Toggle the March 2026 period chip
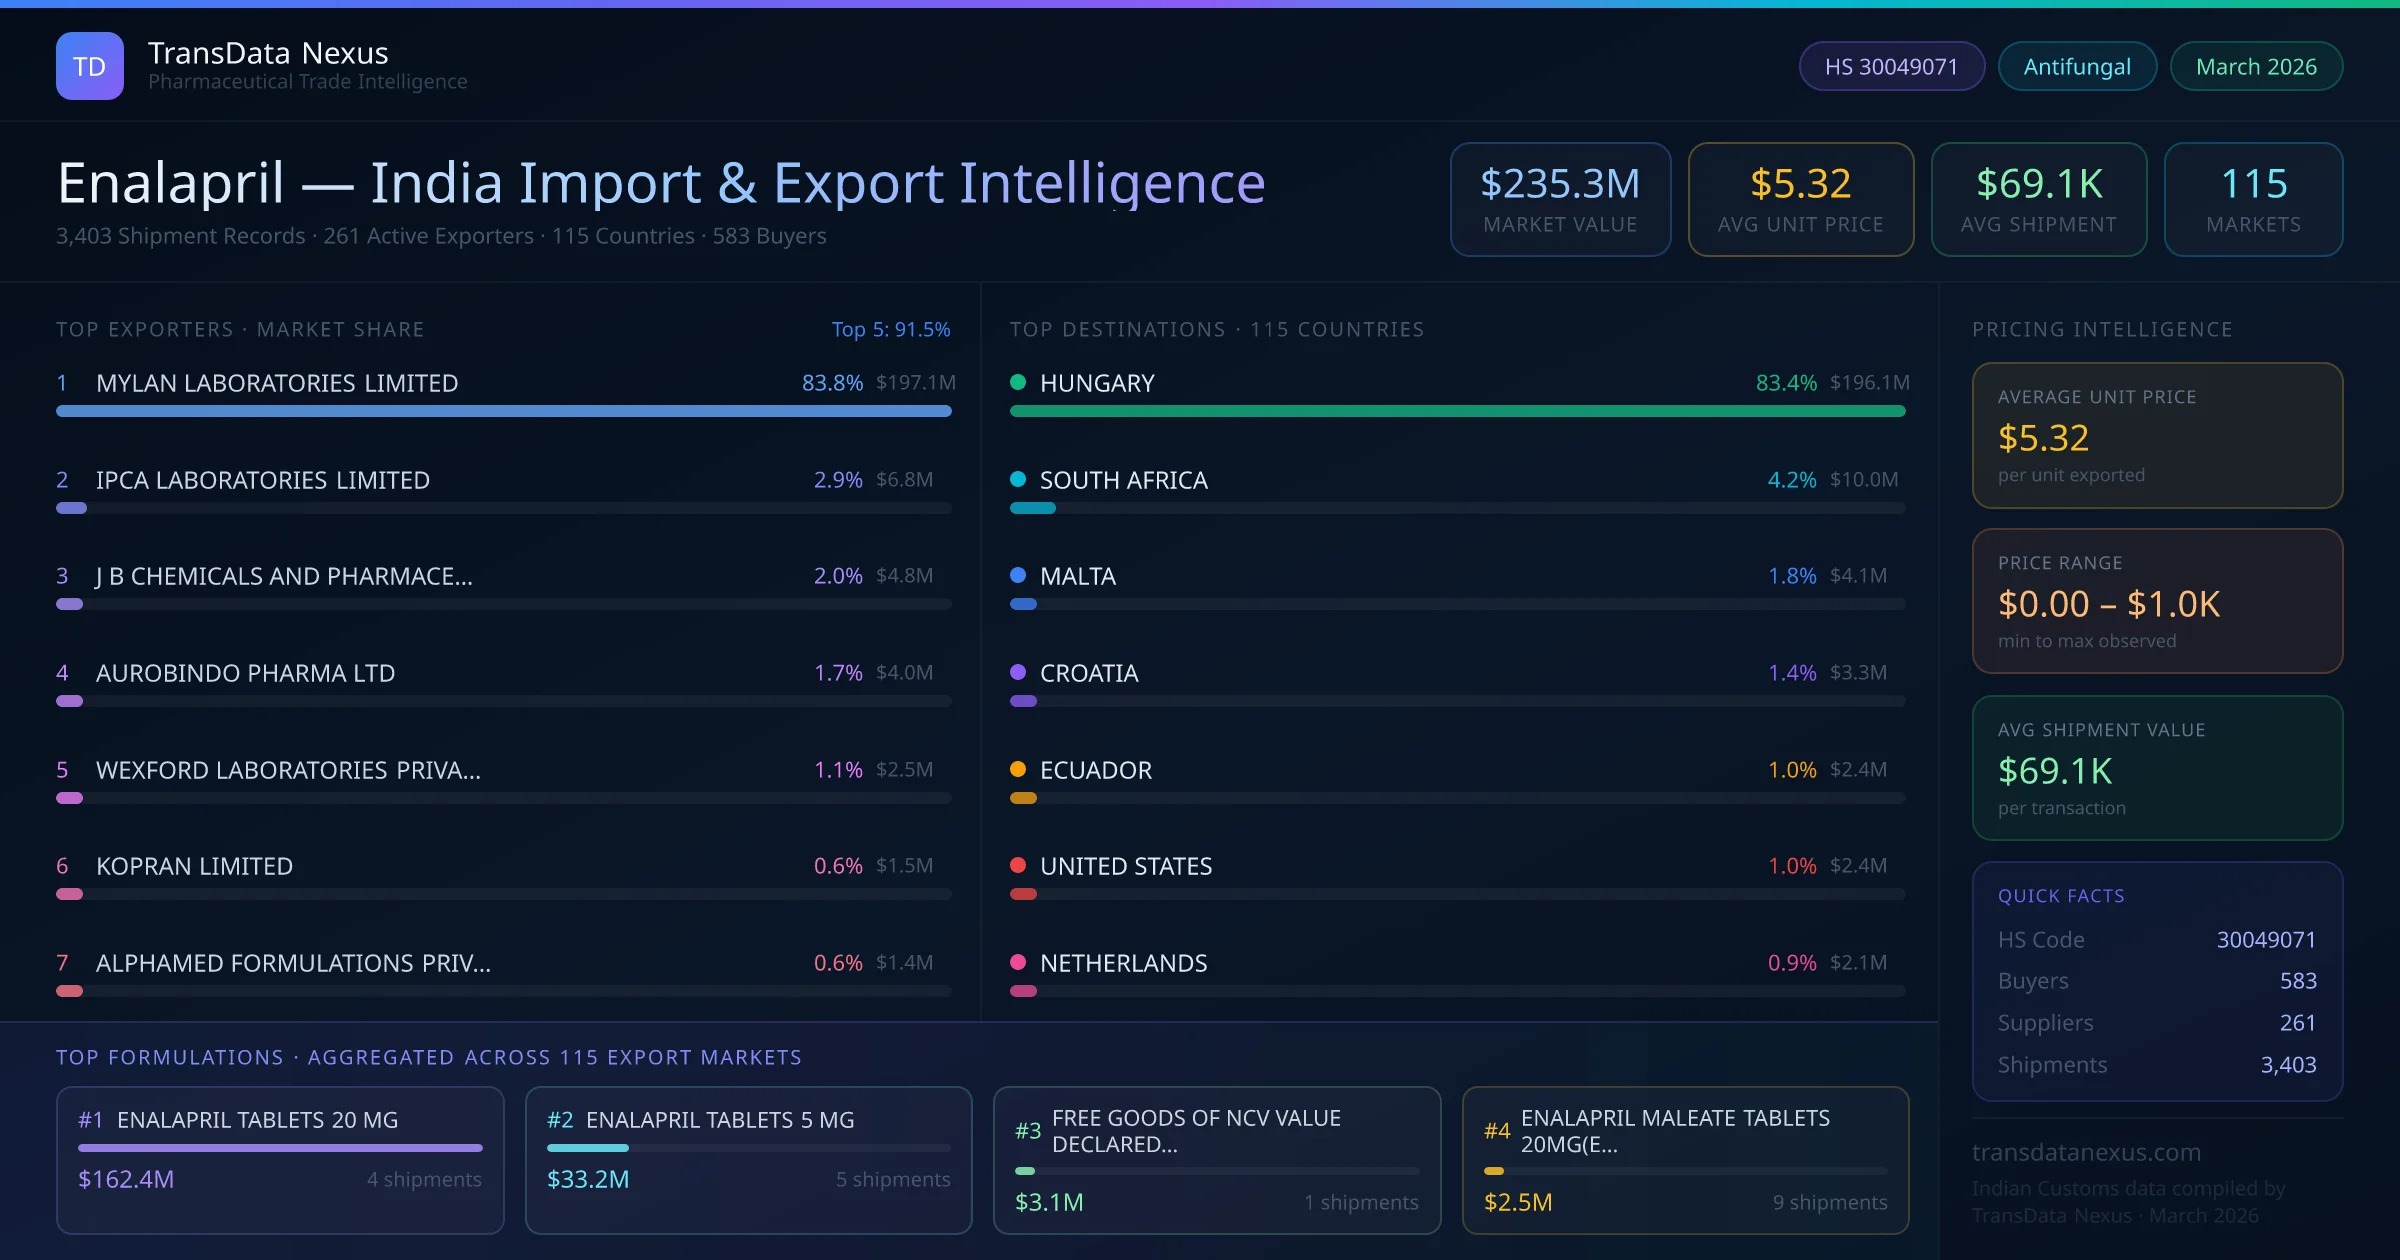Screen dimensions: 2400x1260 coord(2256,65)
